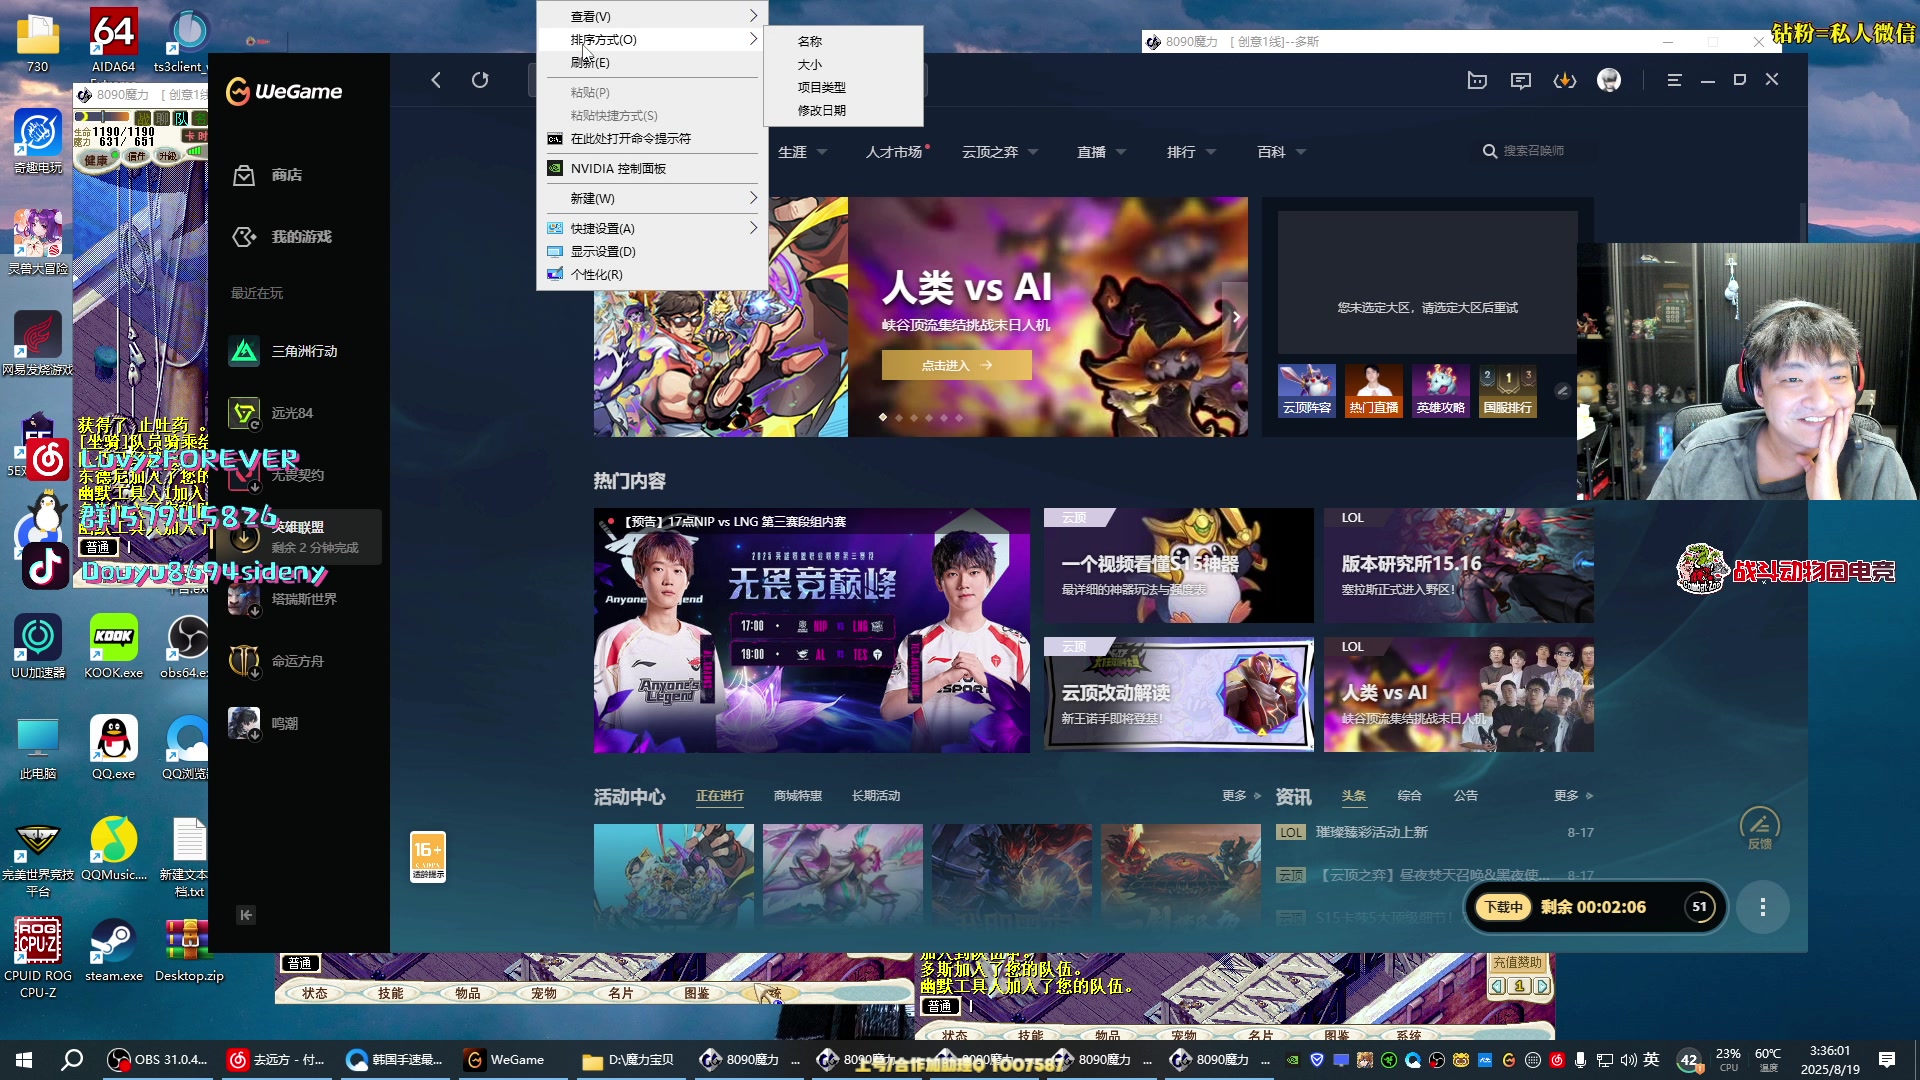Select 三角洲行动 in the recent games list
The width and height of the screenshot is (1920, 1080).
click(298, 351)
